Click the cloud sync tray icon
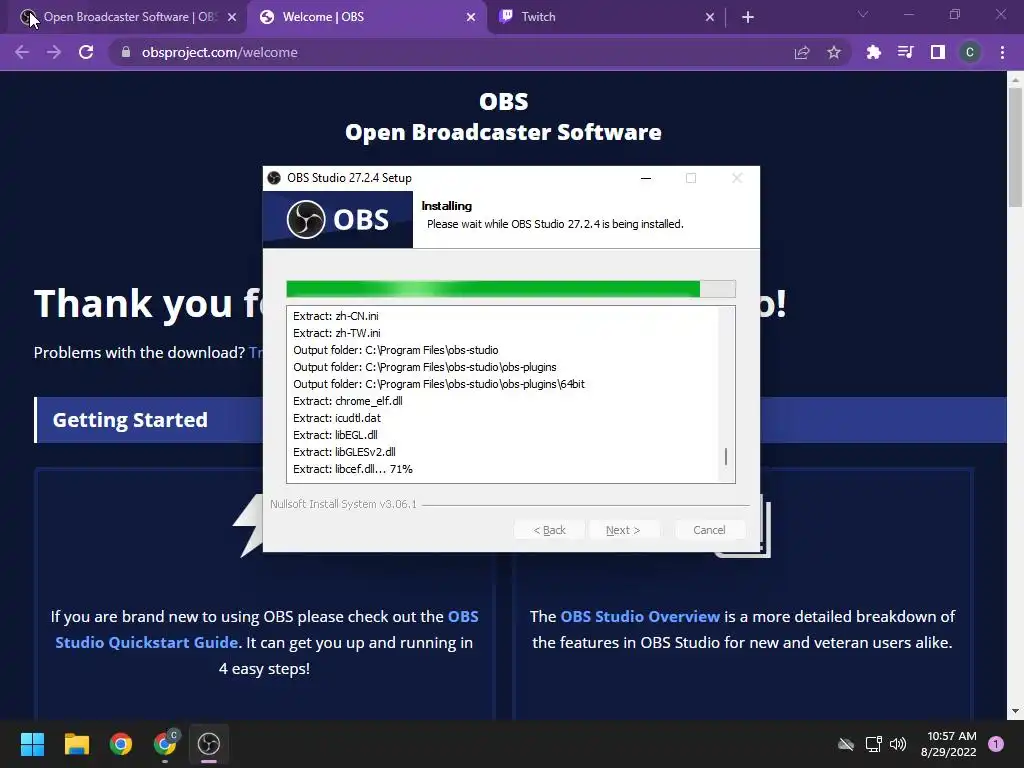The width and height of the screenshot is (1024, 768). pyautogui.click(x=846, y=744)
